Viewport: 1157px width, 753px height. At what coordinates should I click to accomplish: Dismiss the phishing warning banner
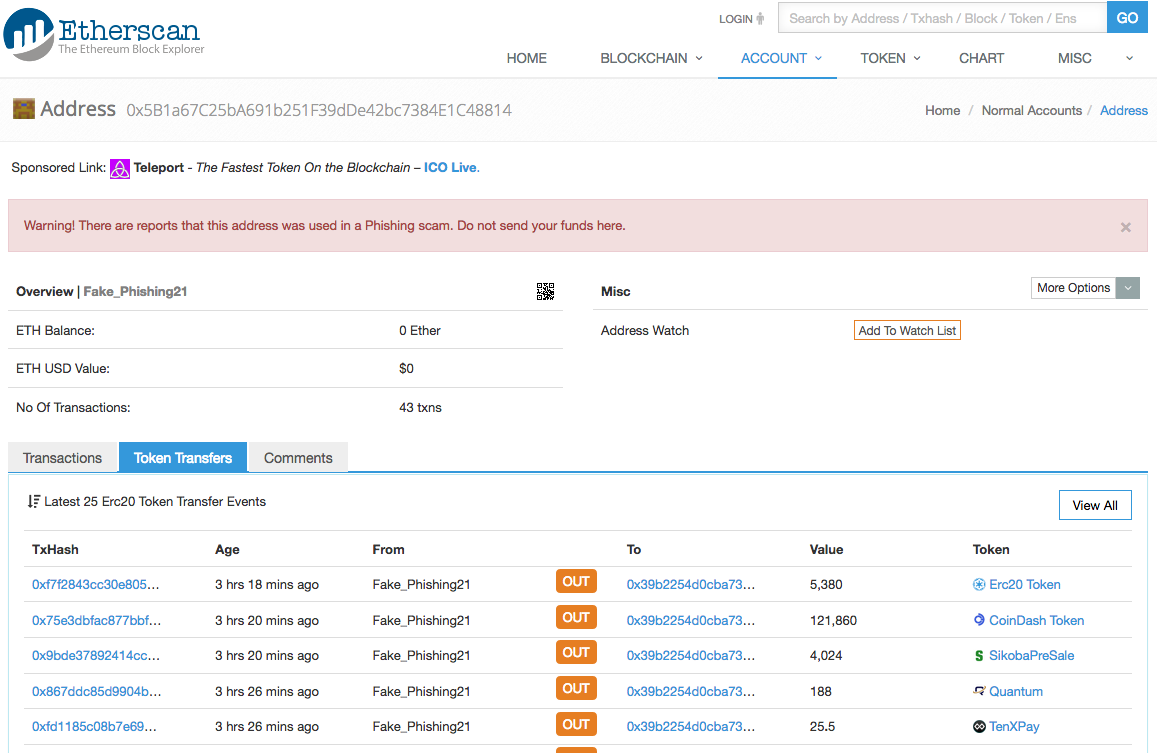coord(1125,227)
